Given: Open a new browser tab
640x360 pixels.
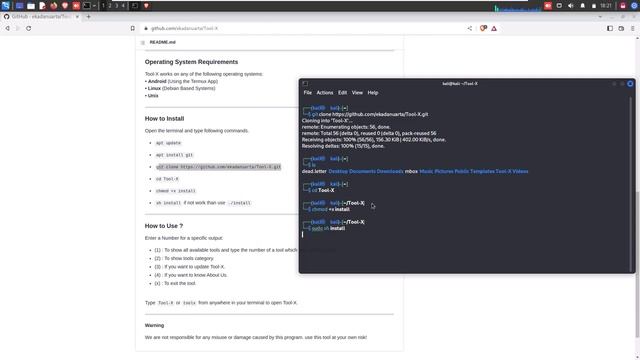Looking at the screenshot, I should click(89, 17).
